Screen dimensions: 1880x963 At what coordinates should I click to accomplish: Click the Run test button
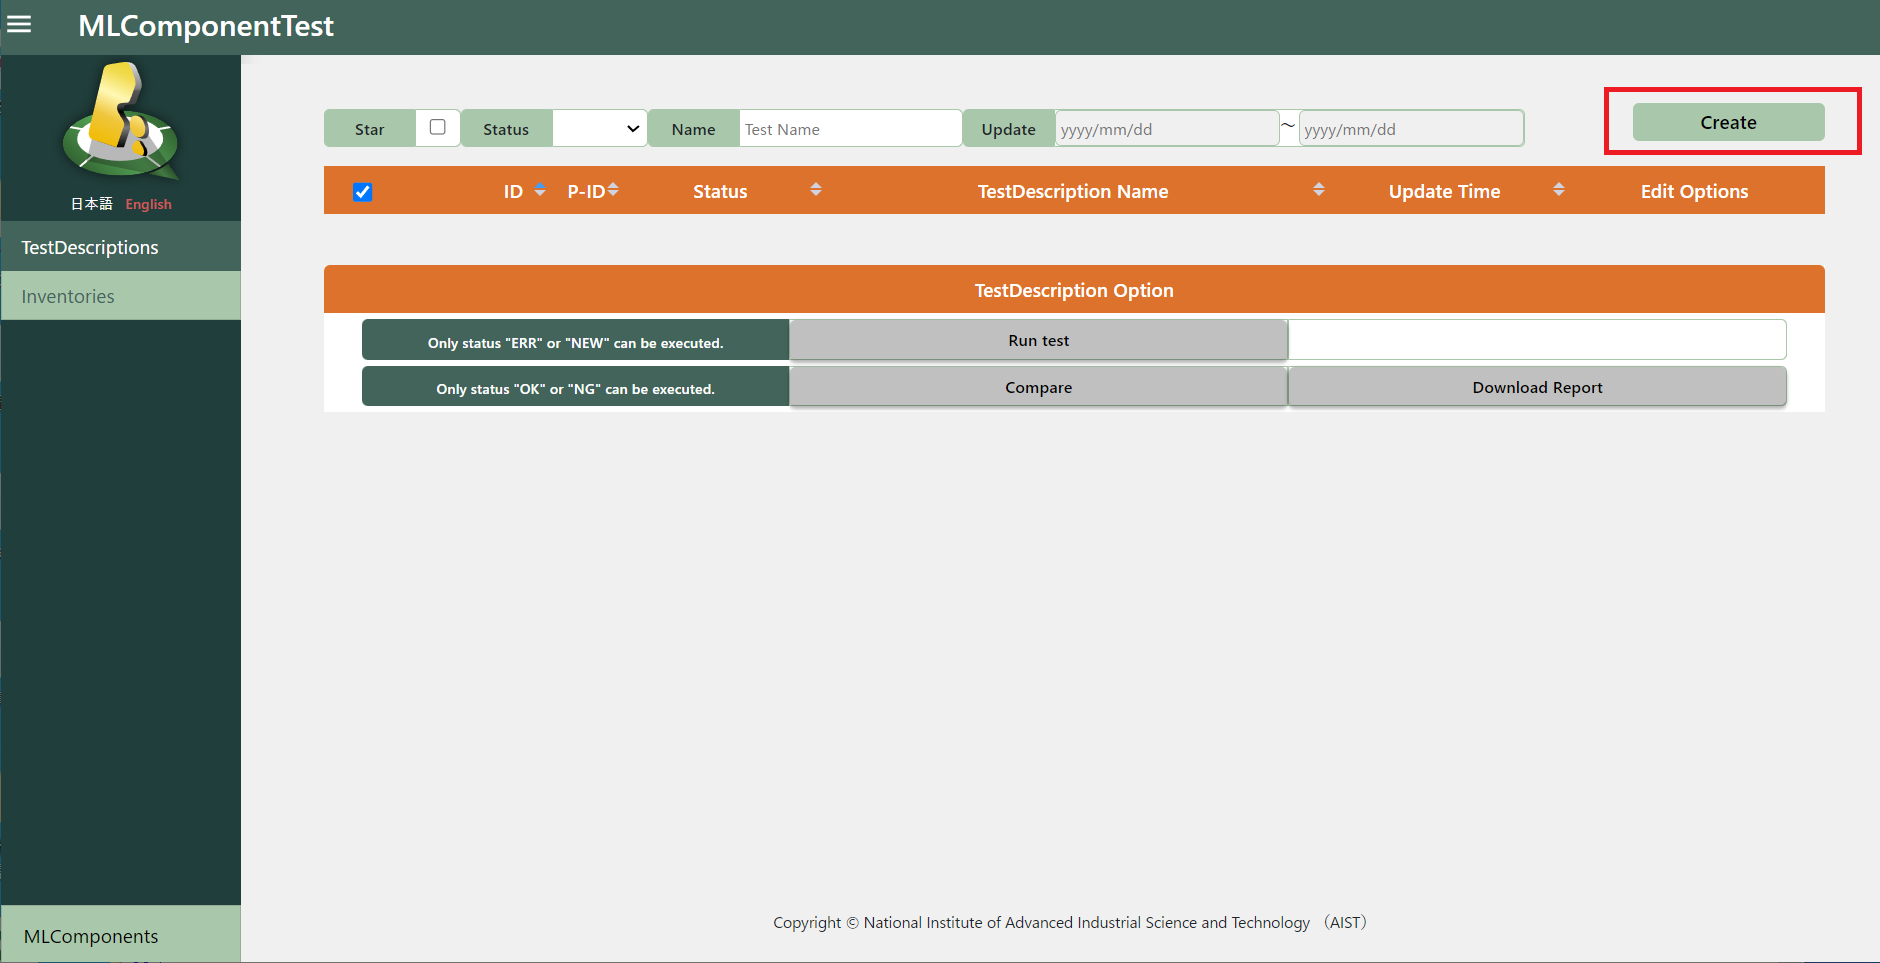[x=1038, y=341]
